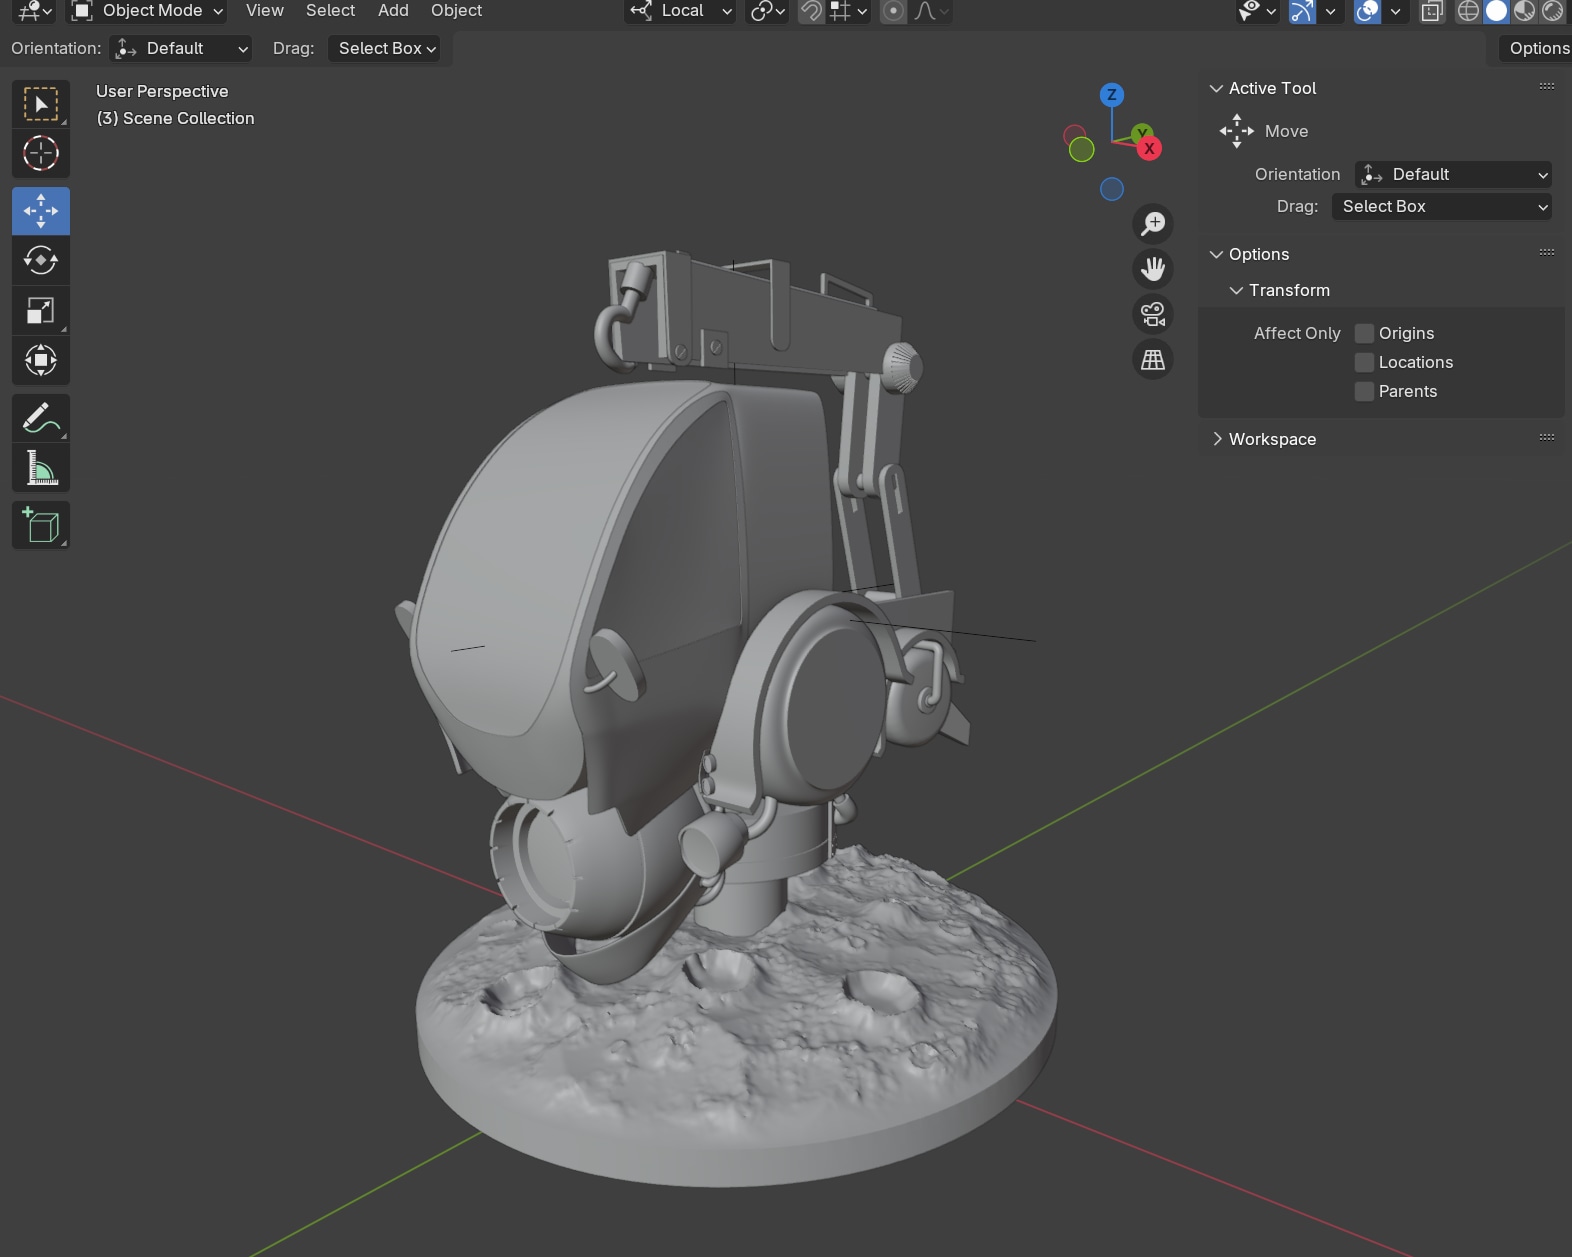The width and height of the screenshot is (1572, 1257).
Task: Click the Zoom viewport magnifier icon
Action: coord(1153,223)
